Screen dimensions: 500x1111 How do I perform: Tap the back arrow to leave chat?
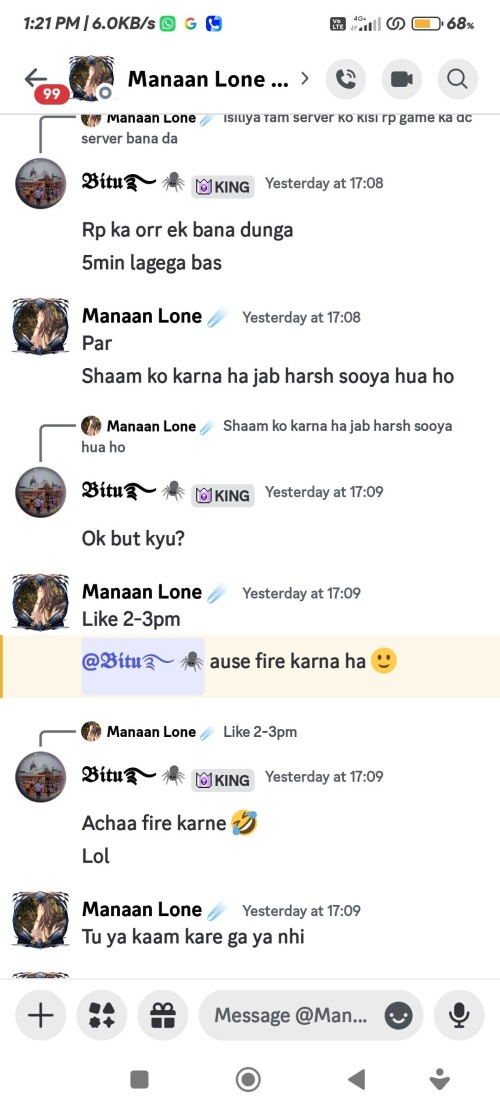pos(35,78)
